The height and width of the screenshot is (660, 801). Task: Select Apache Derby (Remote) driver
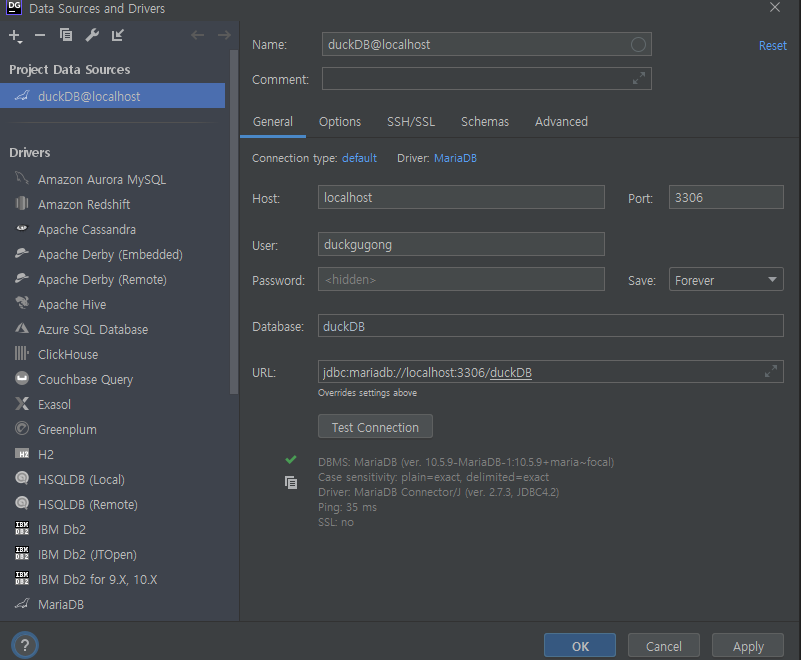(114, 279)
